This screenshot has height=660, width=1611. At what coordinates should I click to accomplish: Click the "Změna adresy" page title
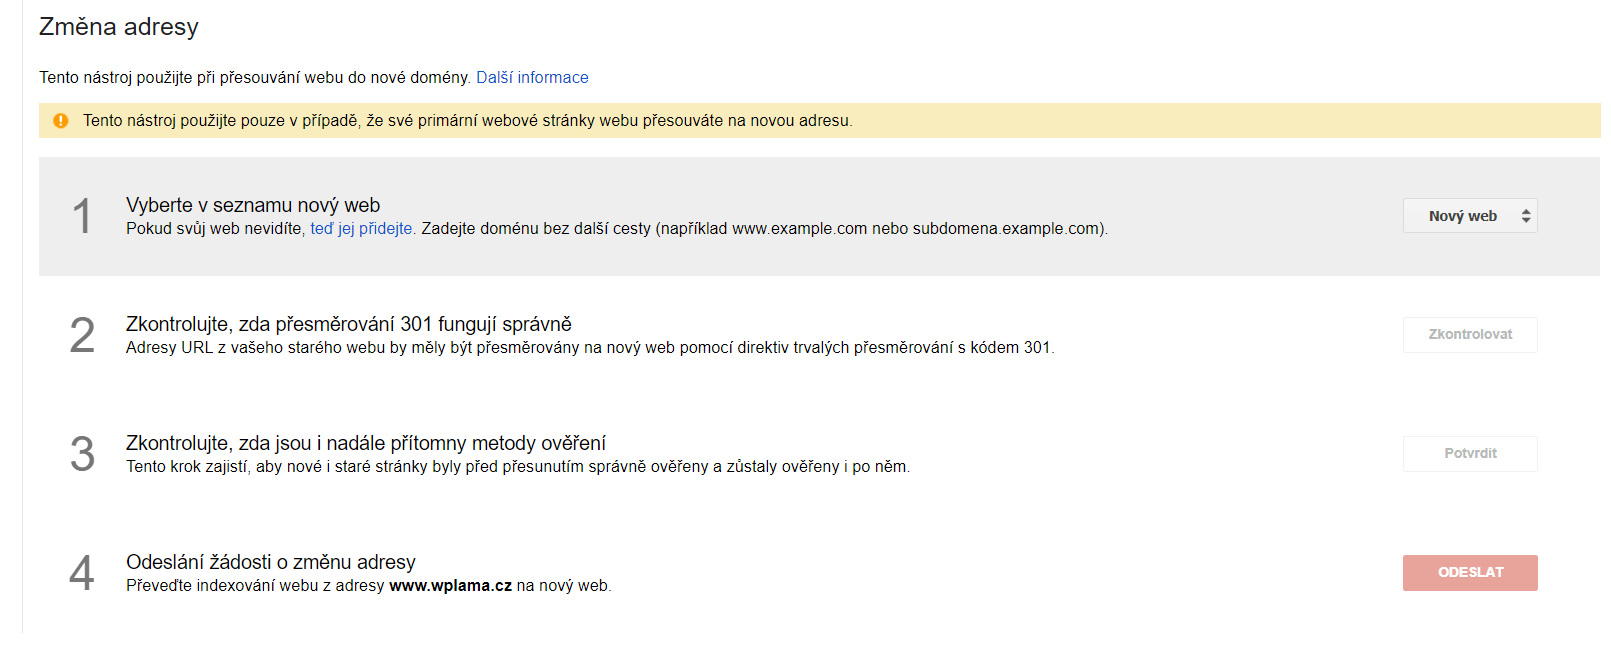(x=119, y=27)
